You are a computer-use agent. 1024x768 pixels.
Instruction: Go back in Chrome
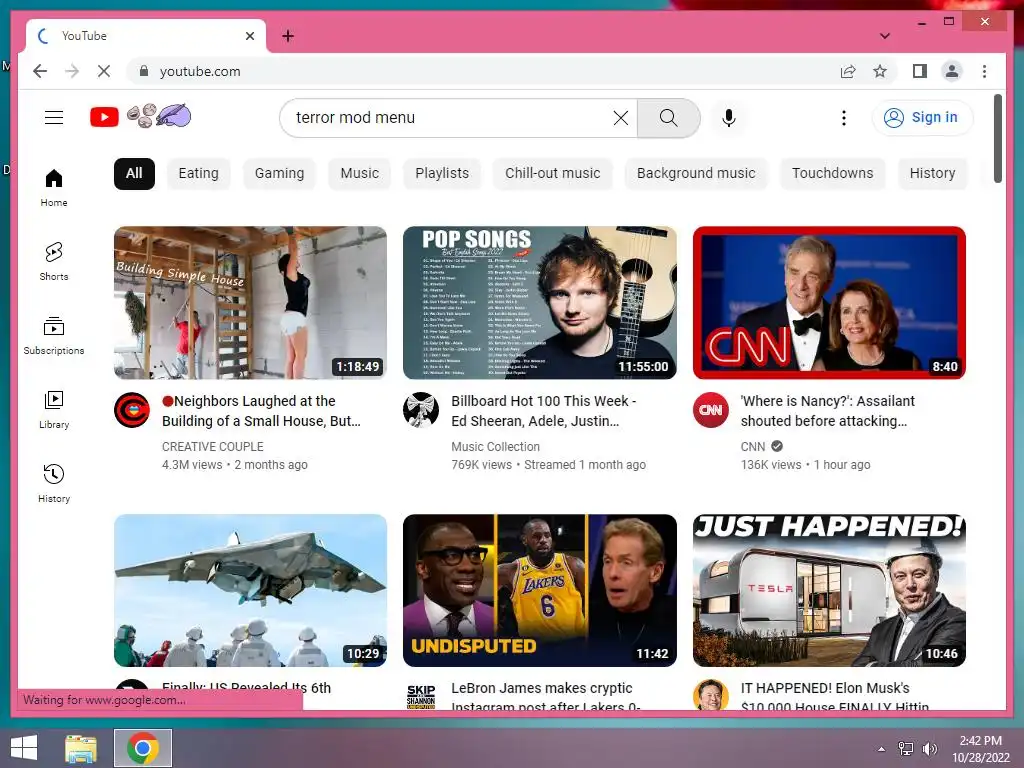[40, 71]
